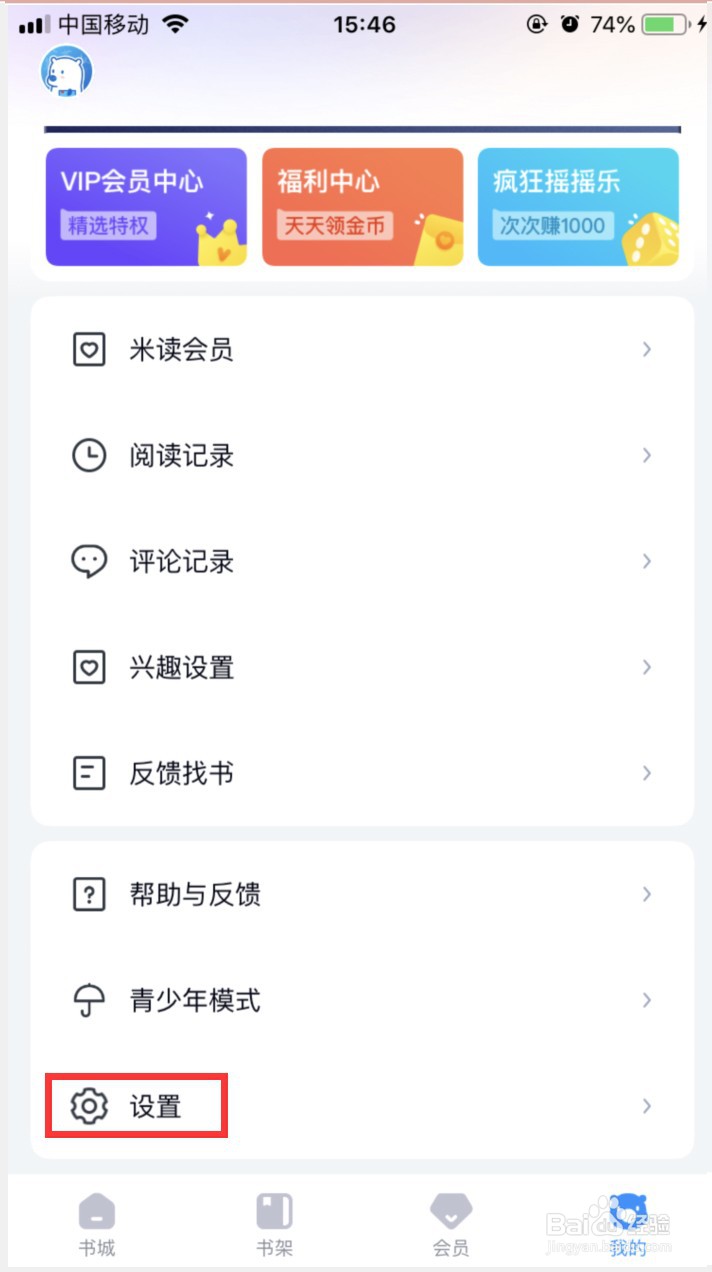Open the 疯狂摇摇乐 dice card
Screen dimensions: 712x1272
tap(578, 207)
